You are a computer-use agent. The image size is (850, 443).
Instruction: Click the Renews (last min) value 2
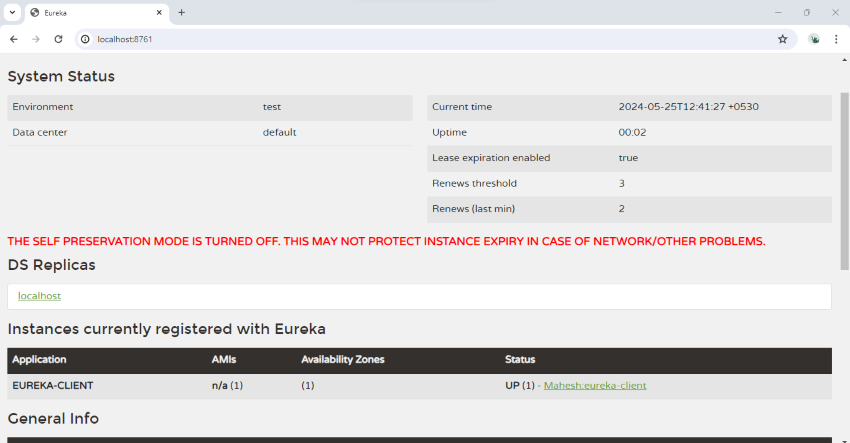[x=622, y=209]
